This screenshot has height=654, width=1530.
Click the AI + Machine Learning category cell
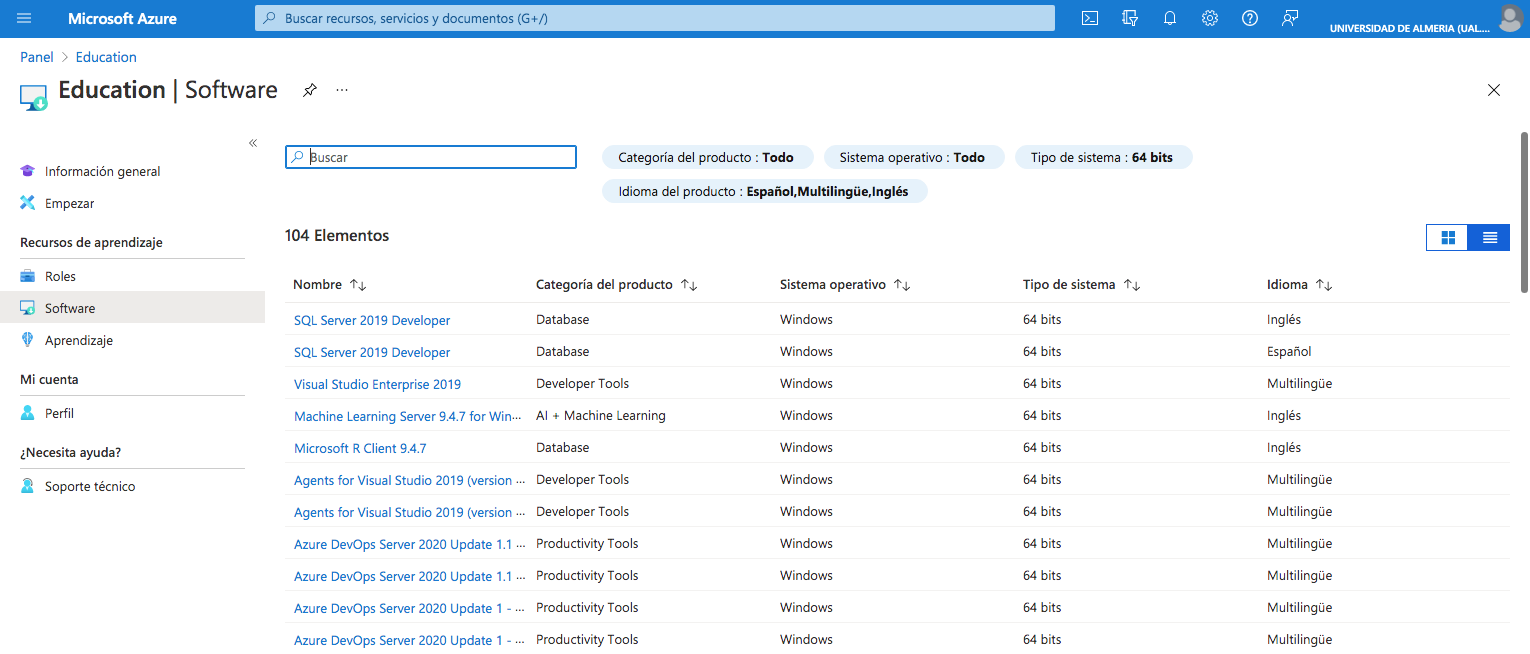click(x=601, y=415)
